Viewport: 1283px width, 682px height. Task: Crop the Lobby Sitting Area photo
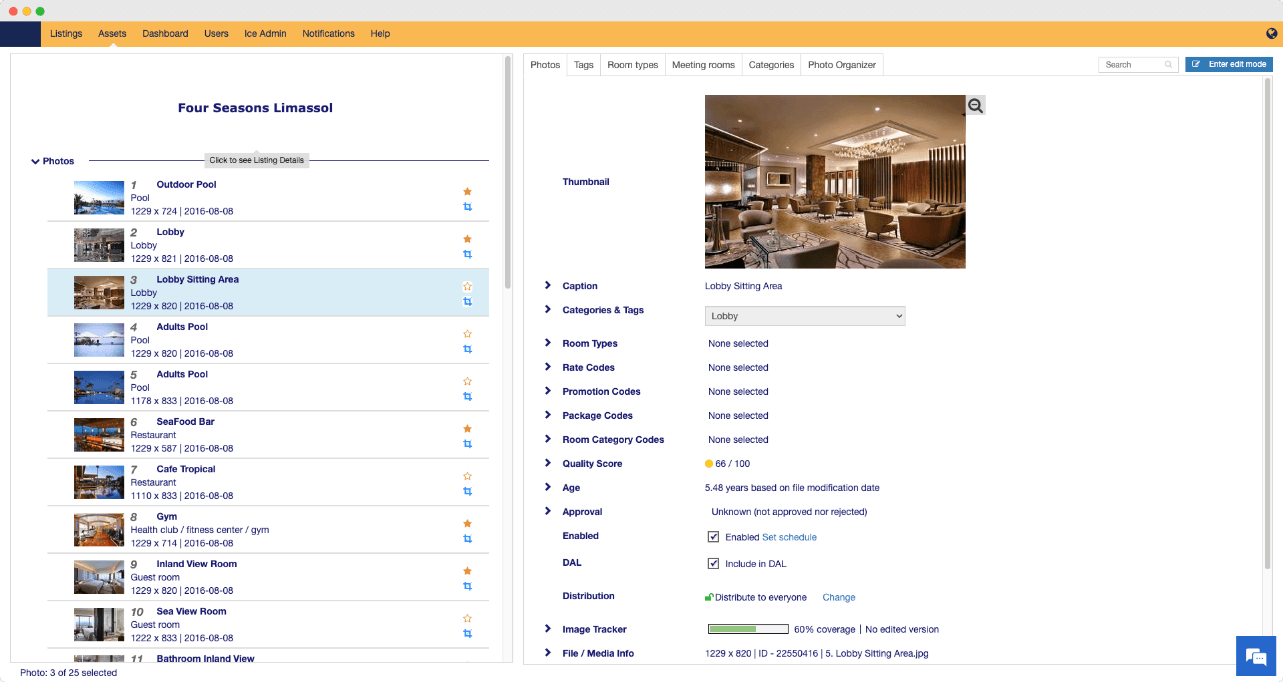click(x=467, y=302)
